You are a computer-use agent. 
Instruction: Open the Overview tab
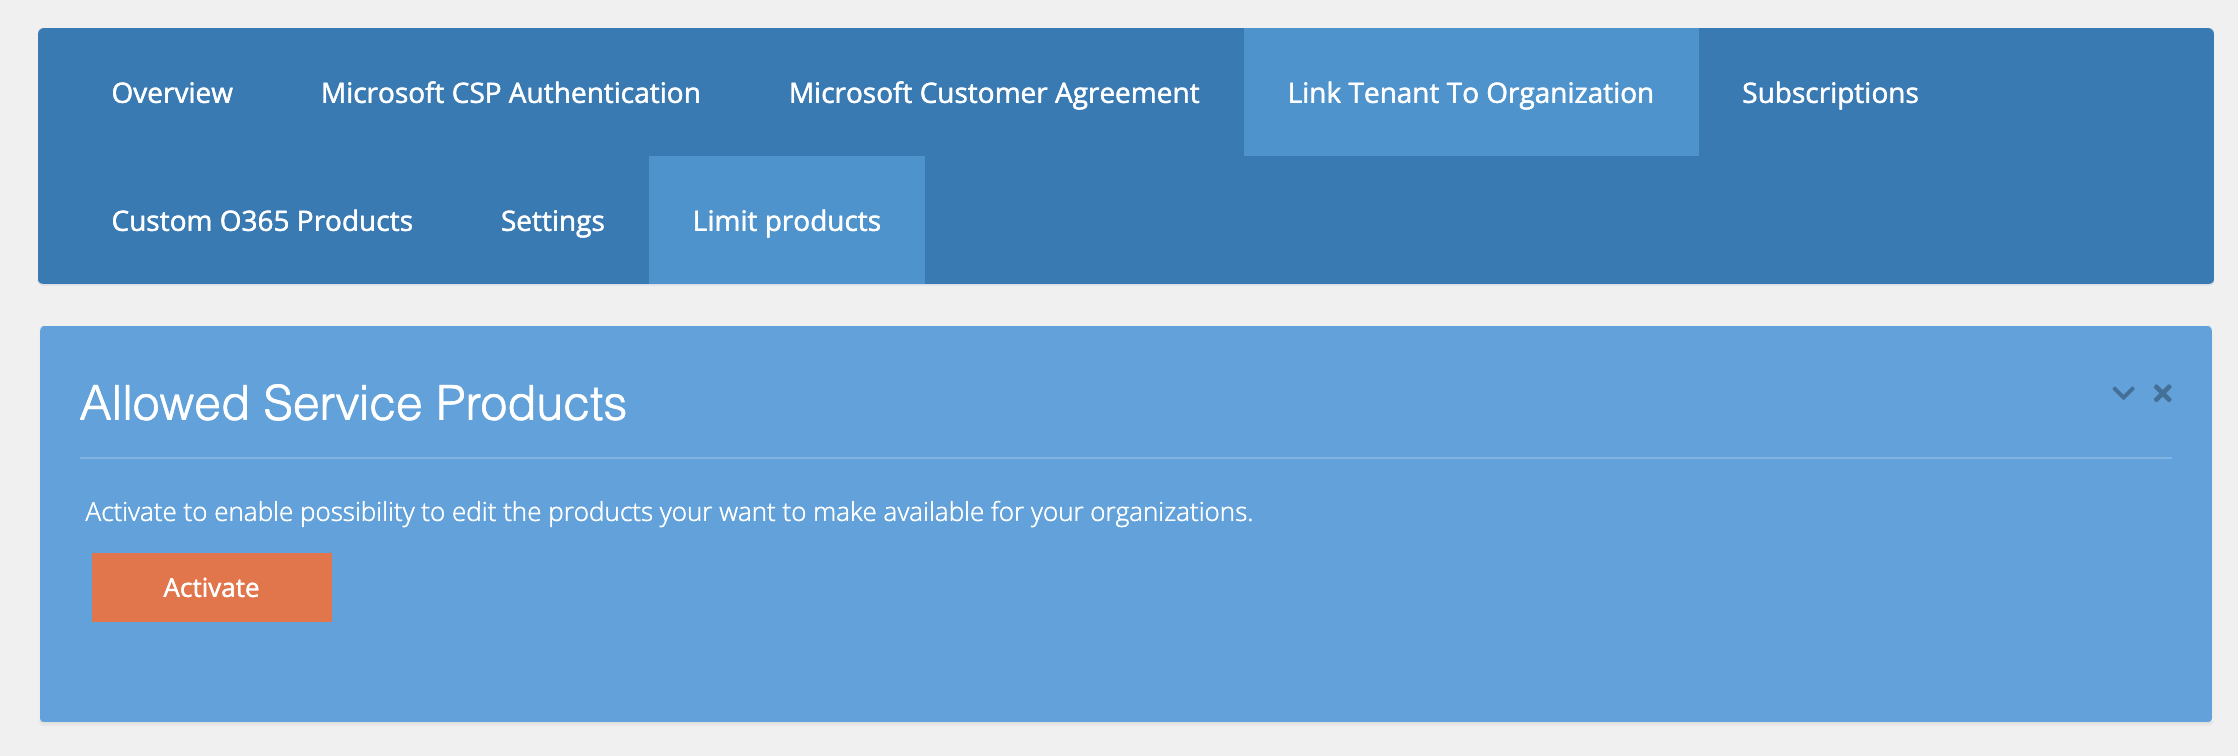point(172,93)
